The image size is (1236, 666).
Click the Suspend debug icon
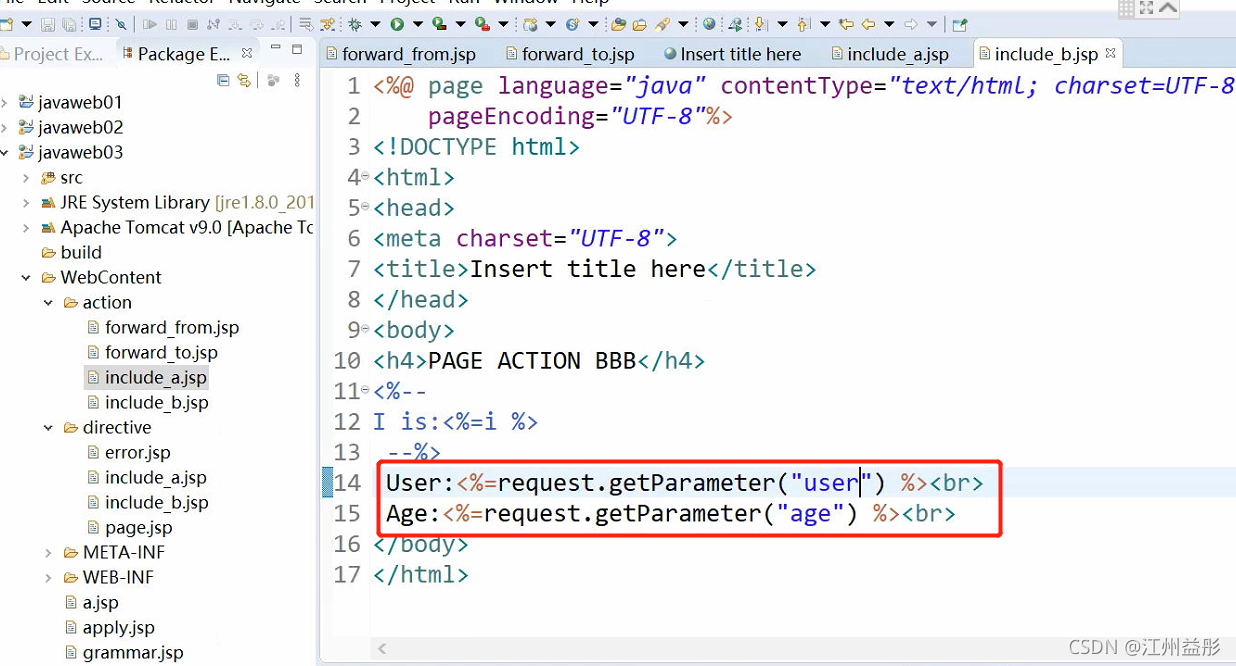(x=171, y=24)
